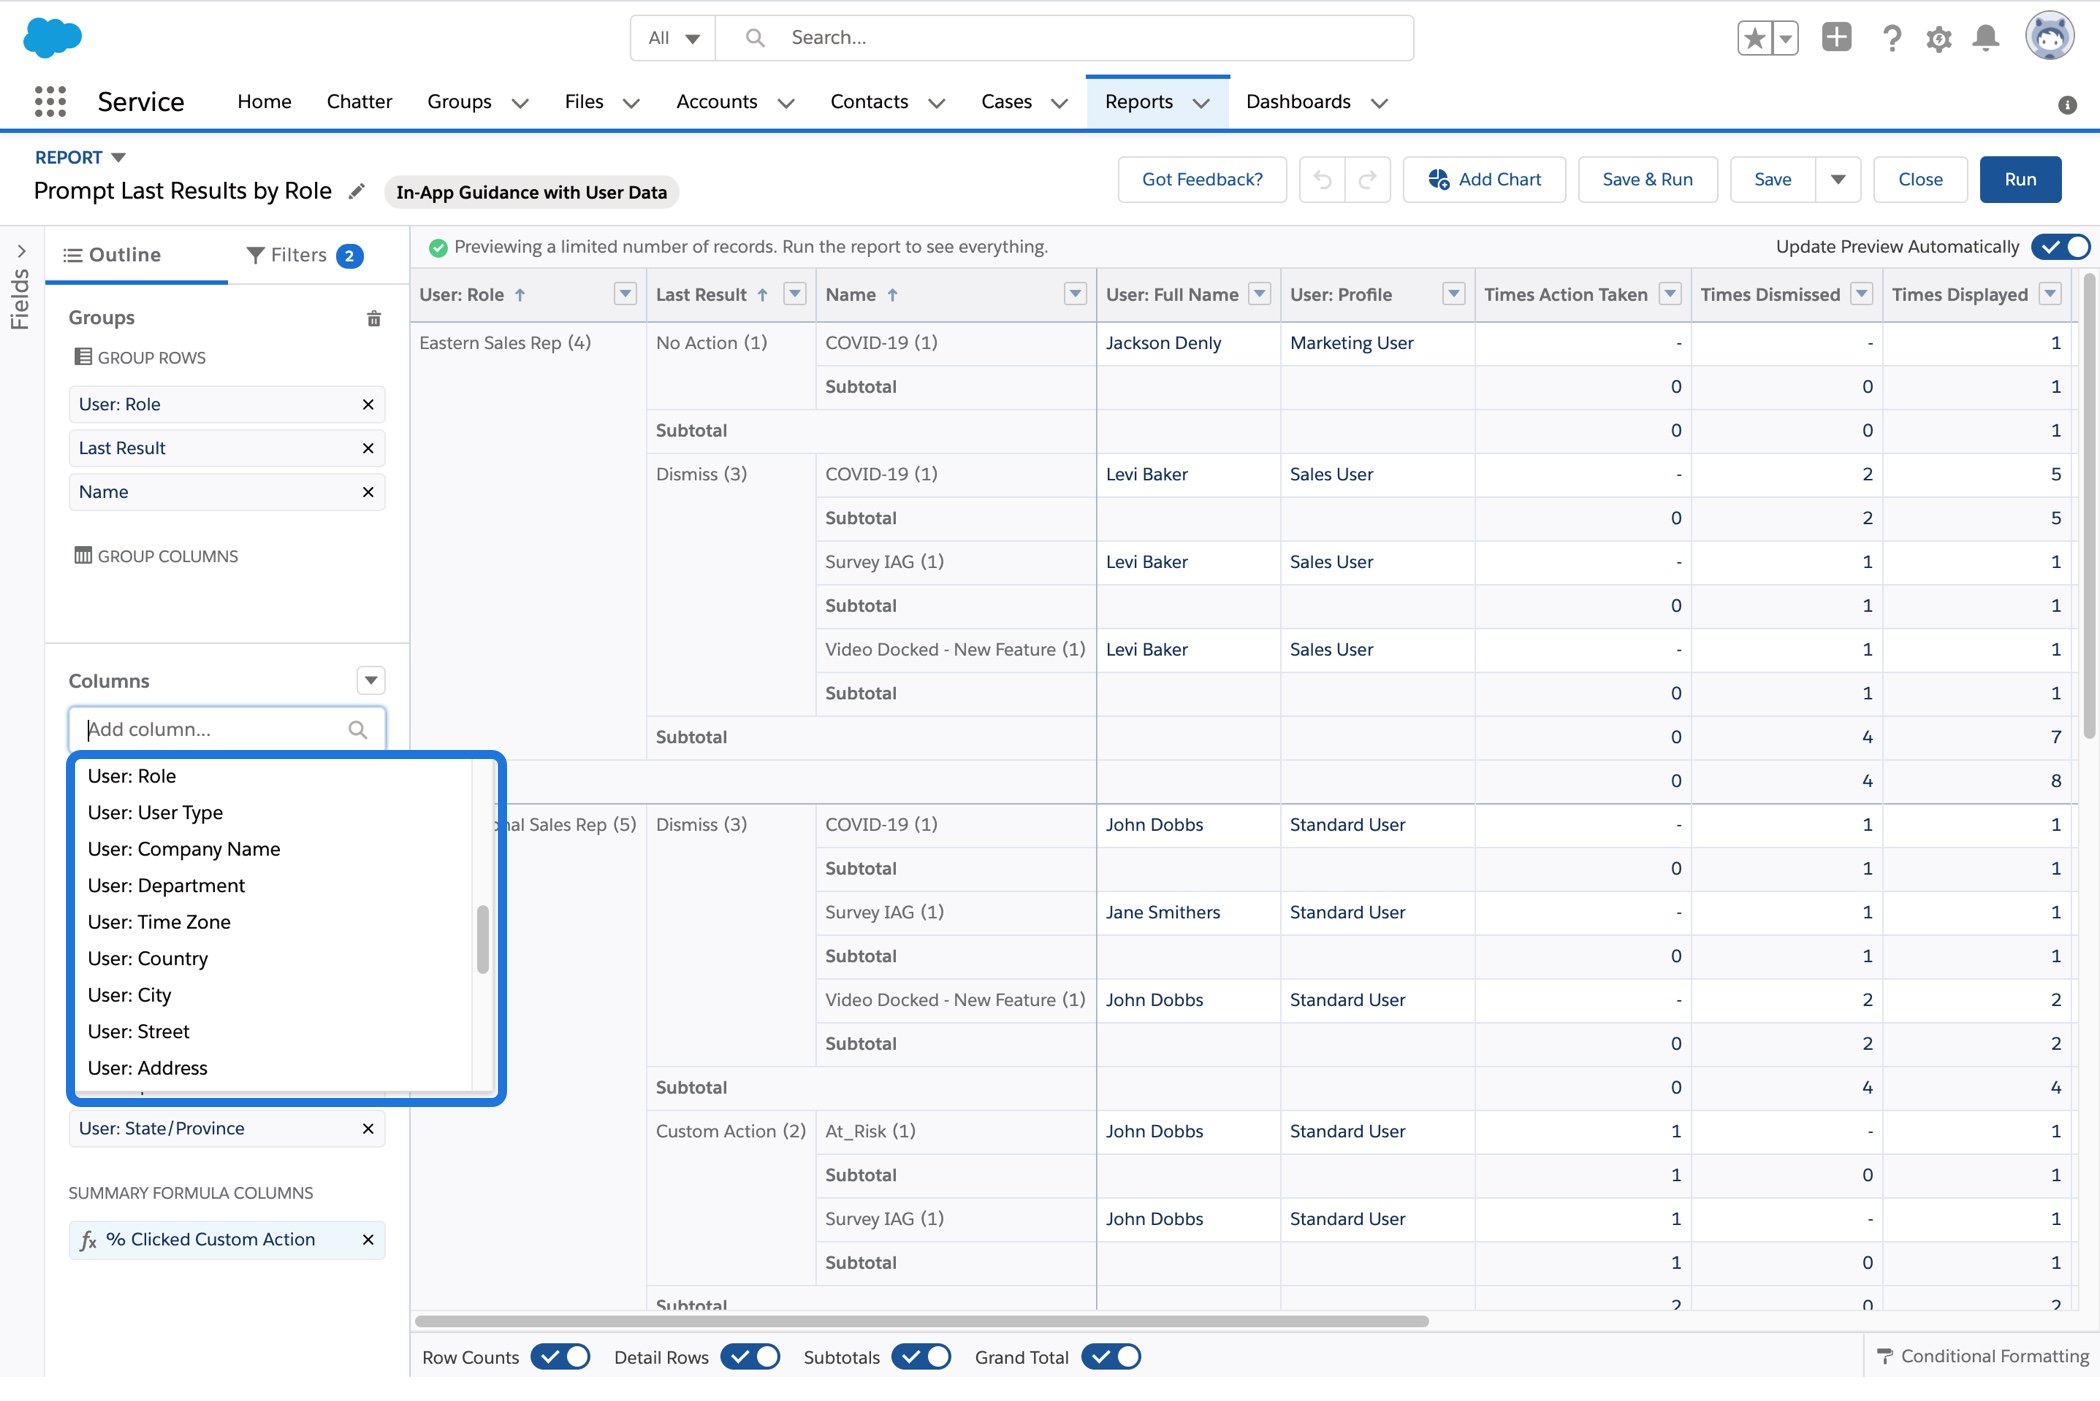Click the undo arrow icon
Viewport: 2100px width, 1401px height.
pos(1322,179)
